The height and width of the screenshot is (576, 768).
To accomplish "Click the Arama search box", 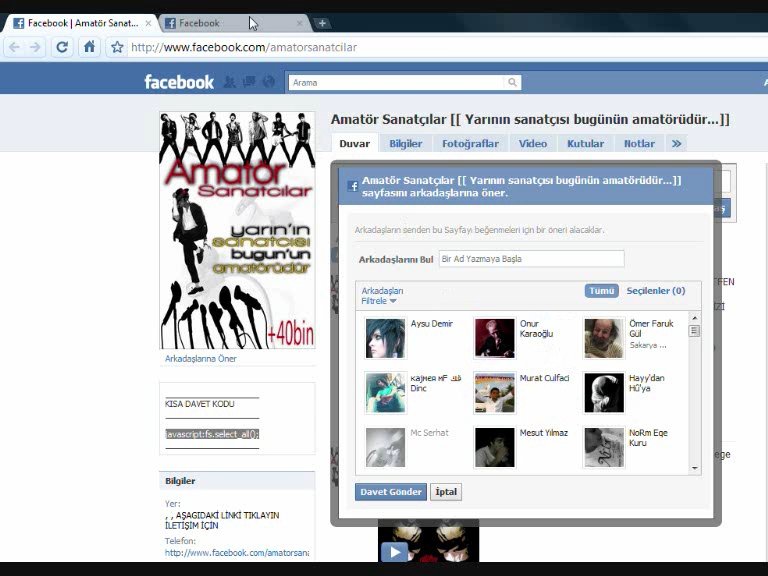I will (x=397, y=82).
